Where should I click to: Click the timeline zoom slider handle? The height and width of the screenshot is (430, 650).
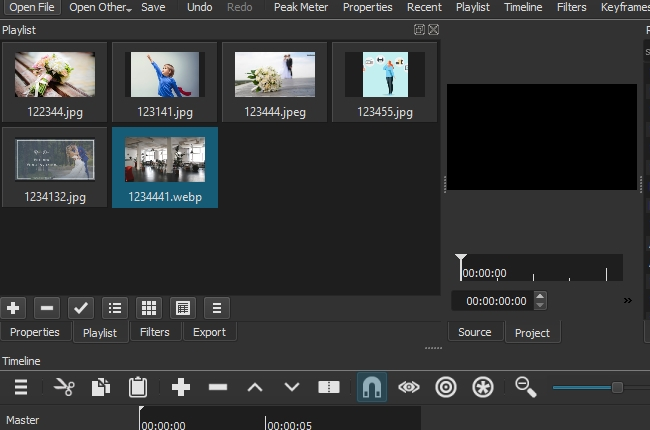pyautogui.click(x=617, y=387)
